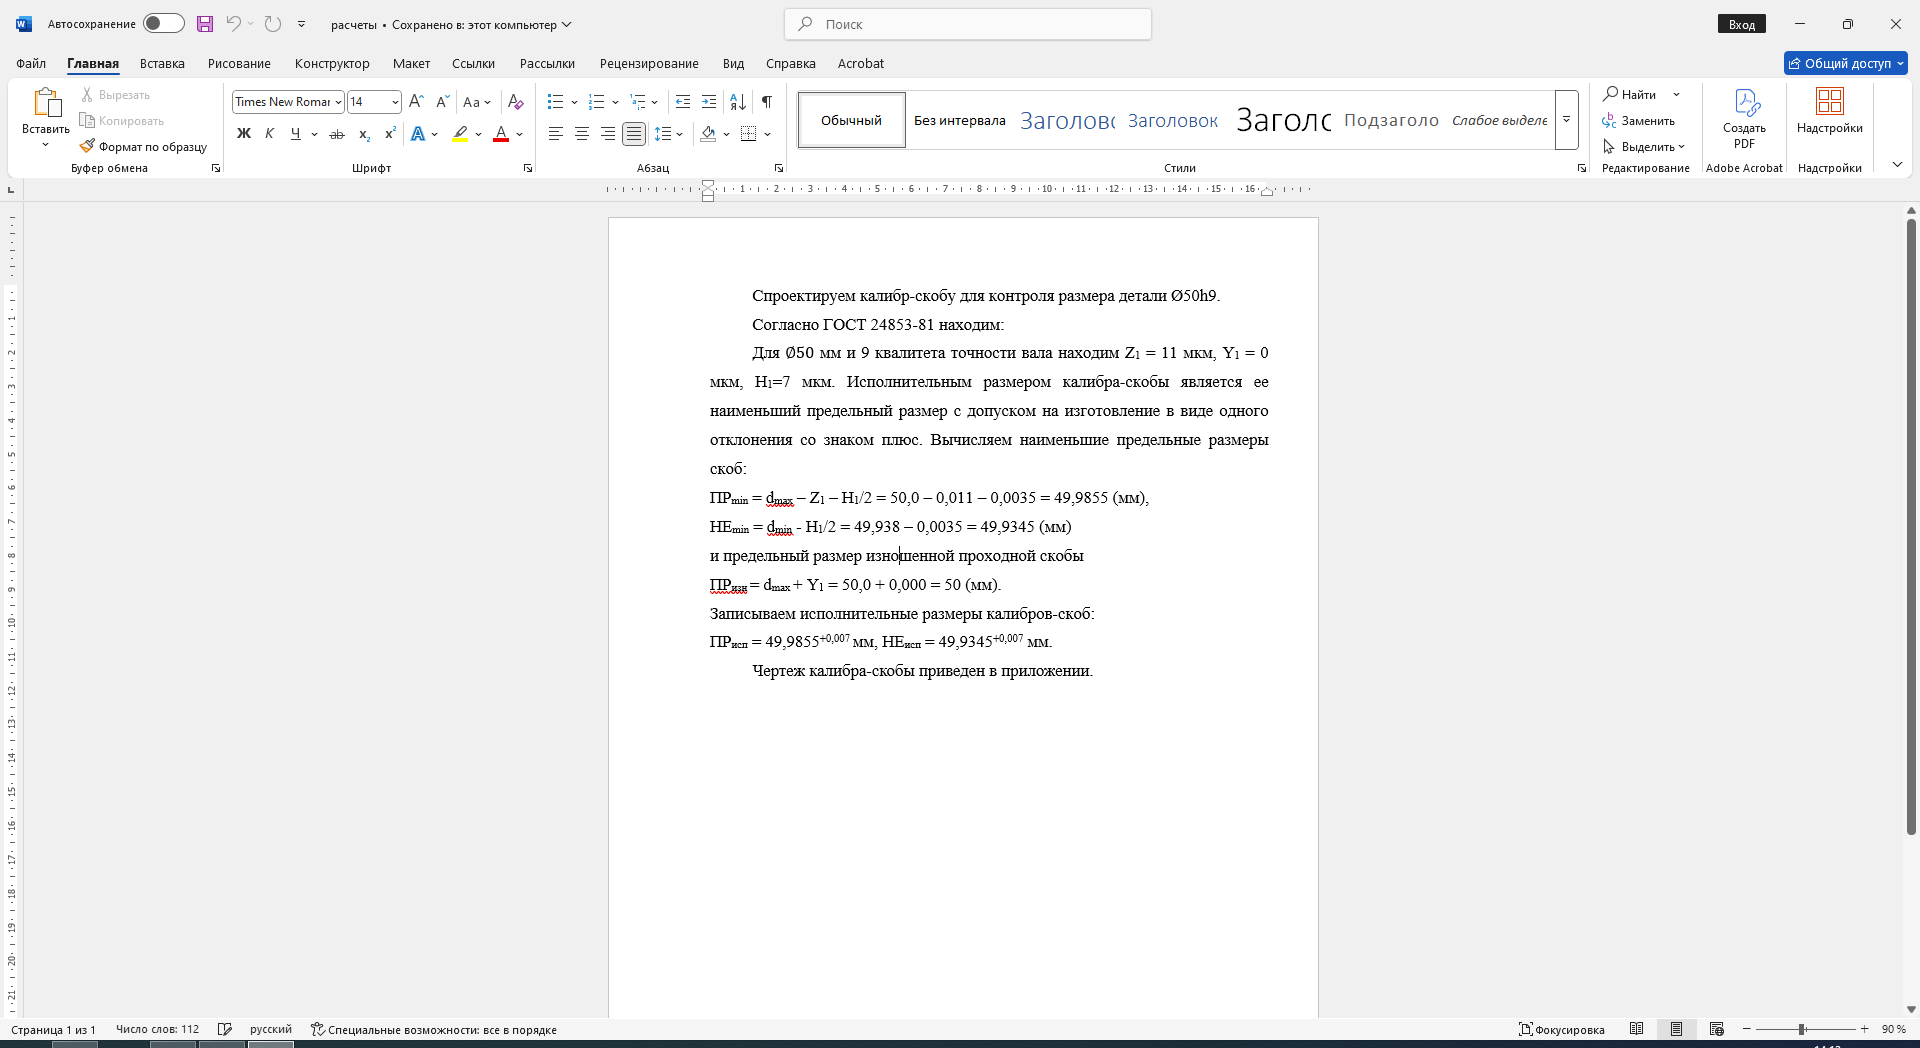Open Create PDF from Adobe Acrobat

(x=1744, y=119)
